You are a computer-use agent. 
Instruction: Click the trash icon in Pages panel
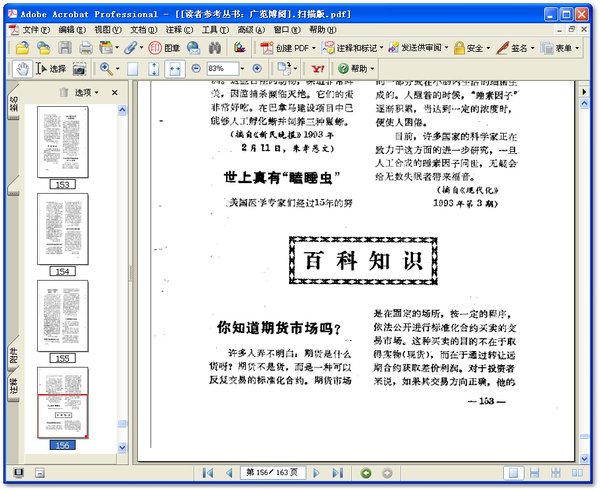64,92
